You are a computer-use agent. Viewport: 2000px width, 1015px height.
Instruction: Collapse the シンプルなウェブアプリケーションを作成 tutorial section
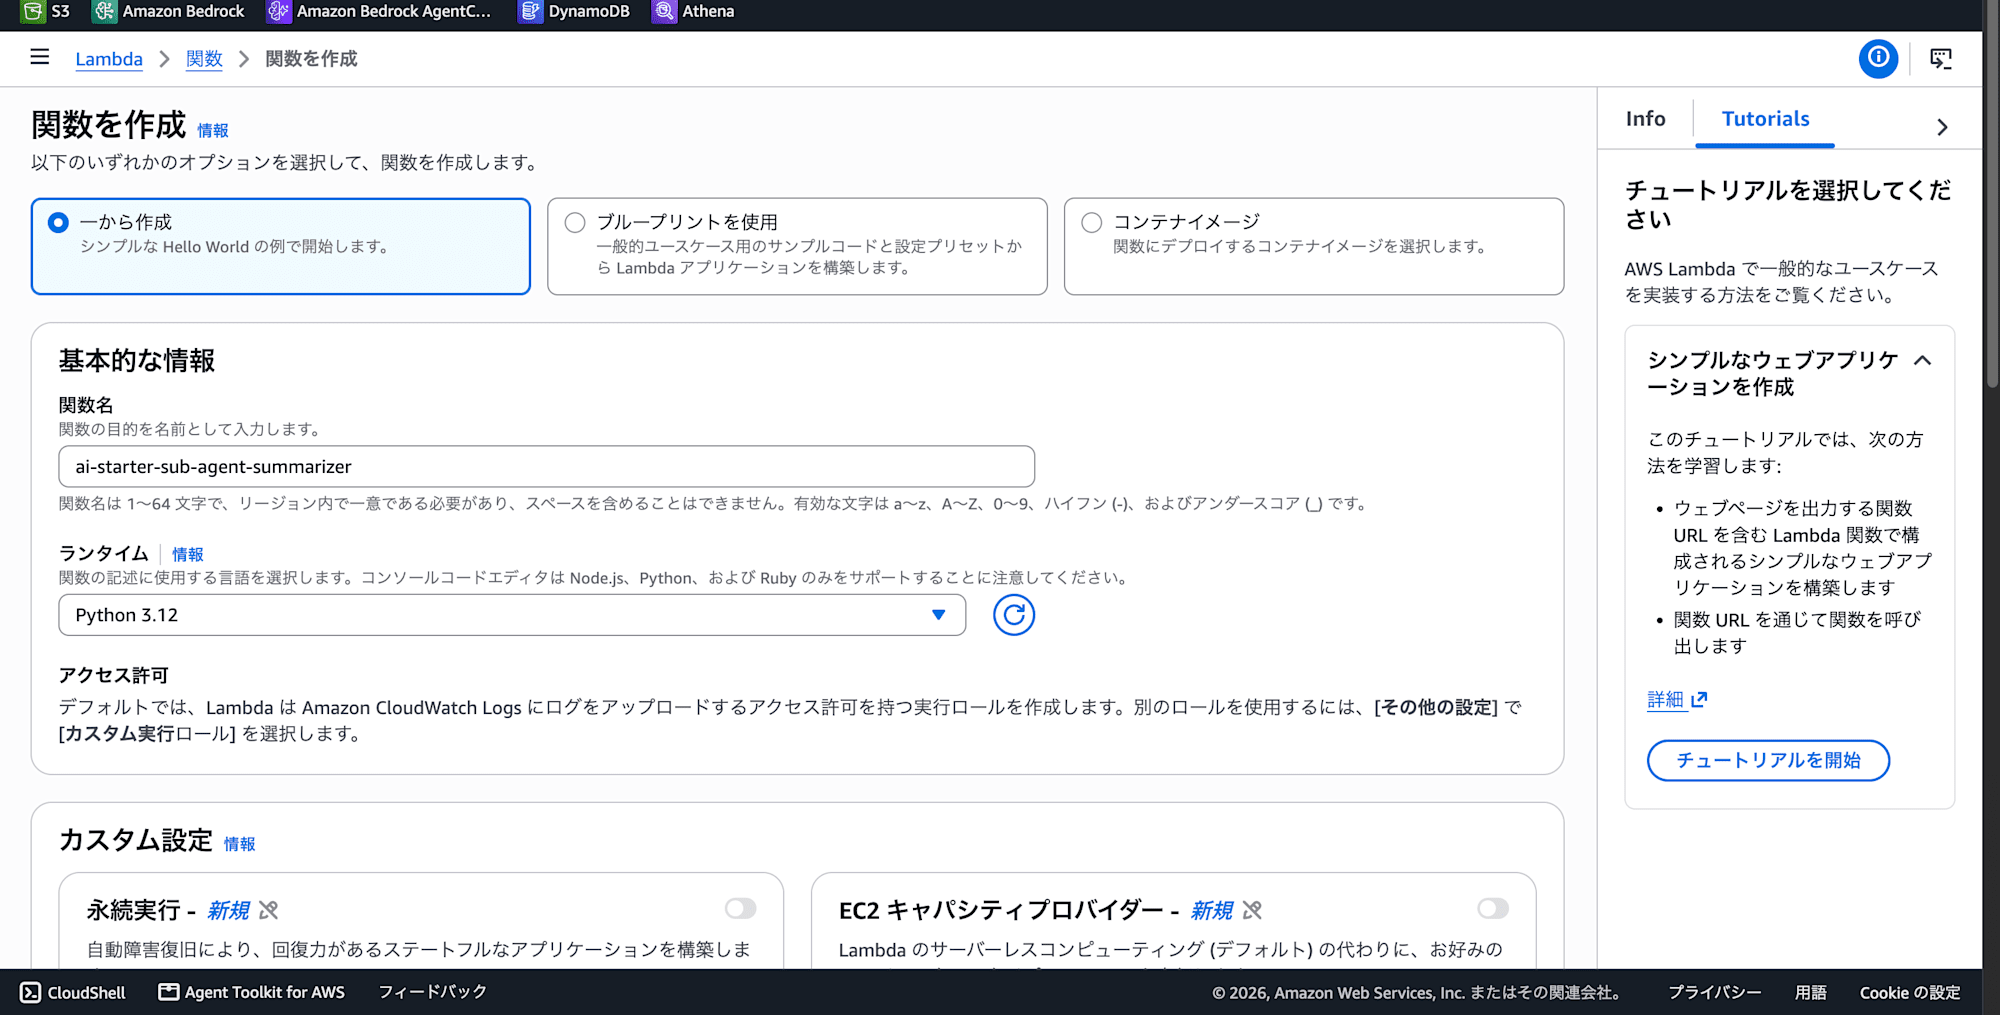coord(1922,361)
